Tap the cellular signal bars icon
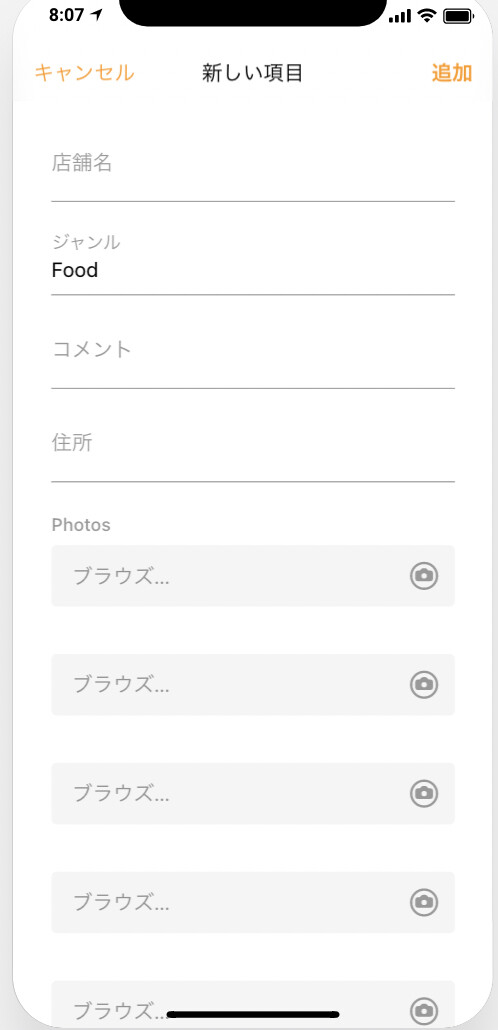Image resolution: width=498 pixels, height=1030 pixels. tap(400, 16)
